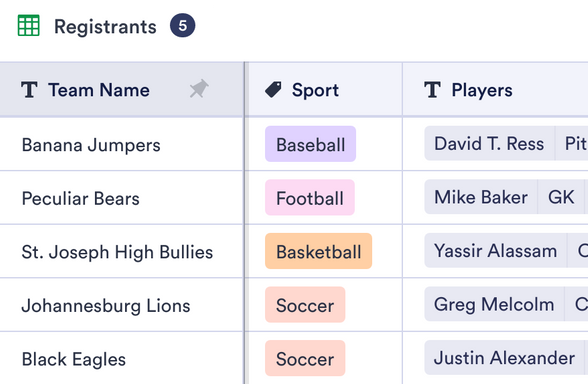Click the green table grid icon
The height and width of the screenshot is (384, 588).
[x=28, y=26]
